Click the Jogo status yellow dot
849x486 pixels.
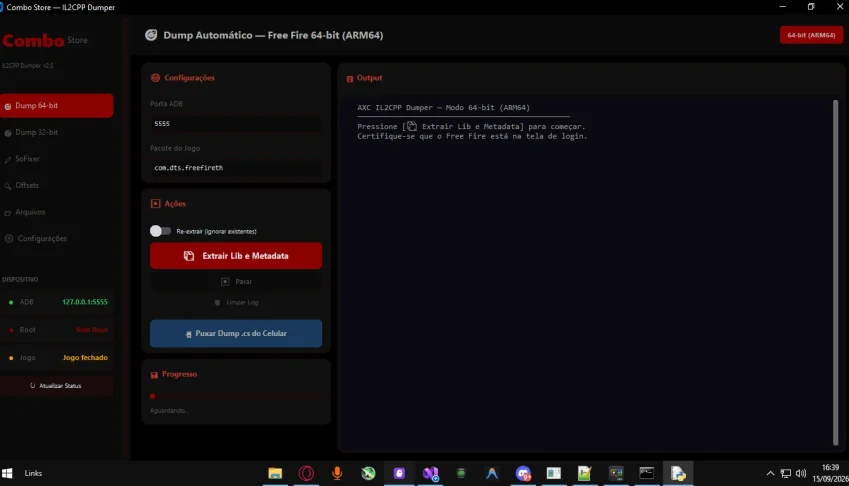point(11,358)
